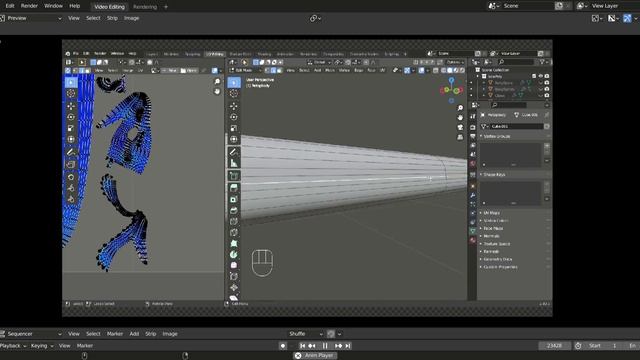Viewport: 640px width, 360px height.
Task: Pause the animation playback
Action: [325, 346]
